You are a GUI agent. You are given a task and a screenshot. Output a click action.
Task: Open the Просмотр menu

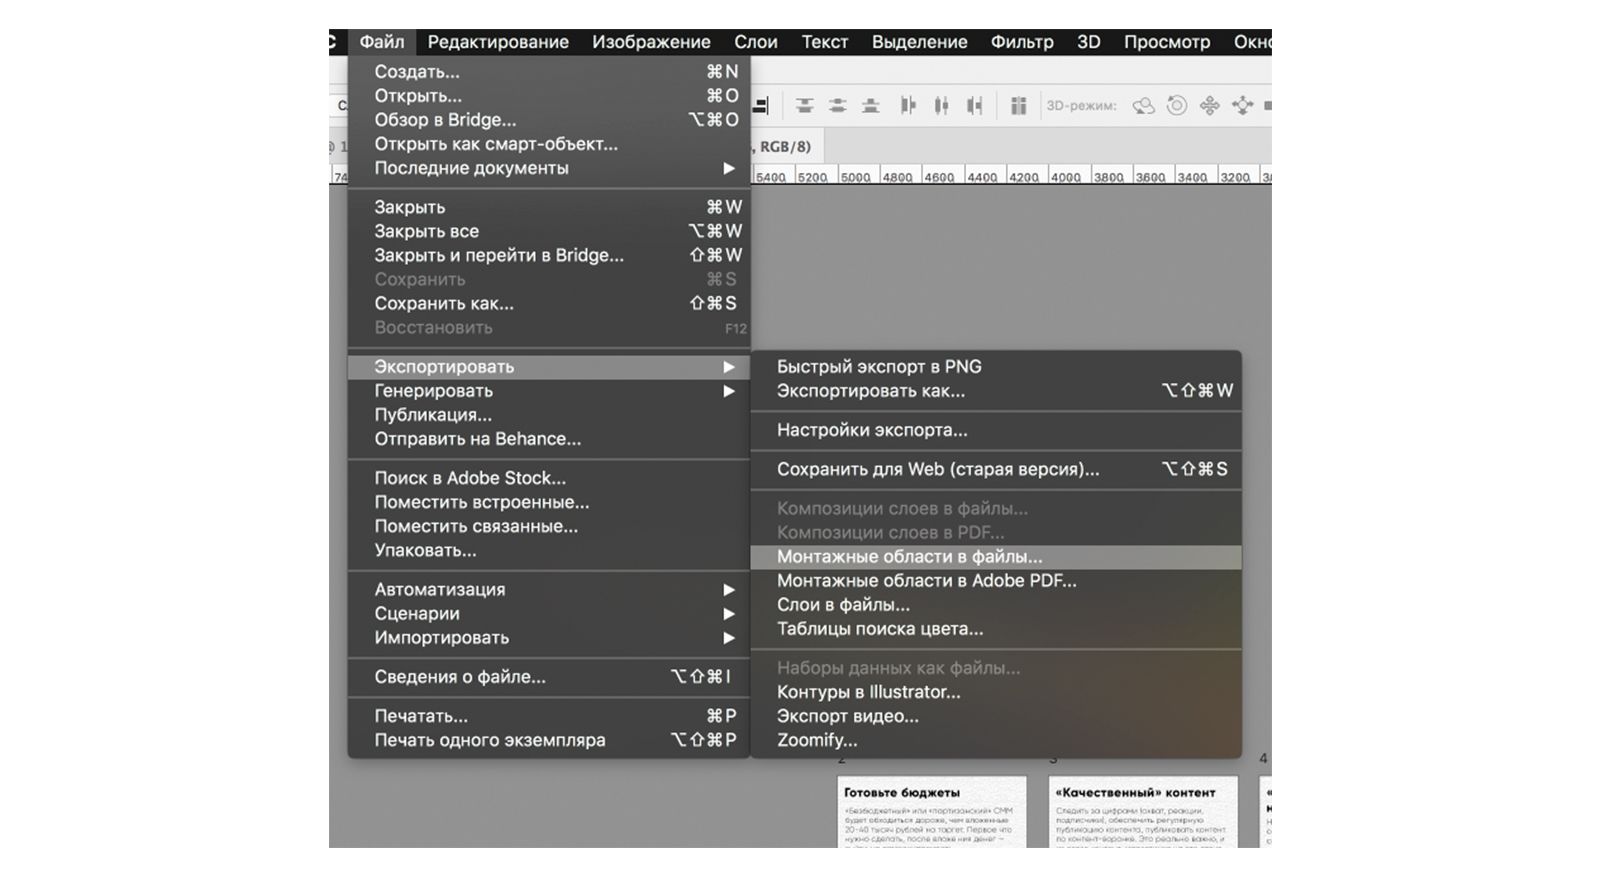(1167, 42)
